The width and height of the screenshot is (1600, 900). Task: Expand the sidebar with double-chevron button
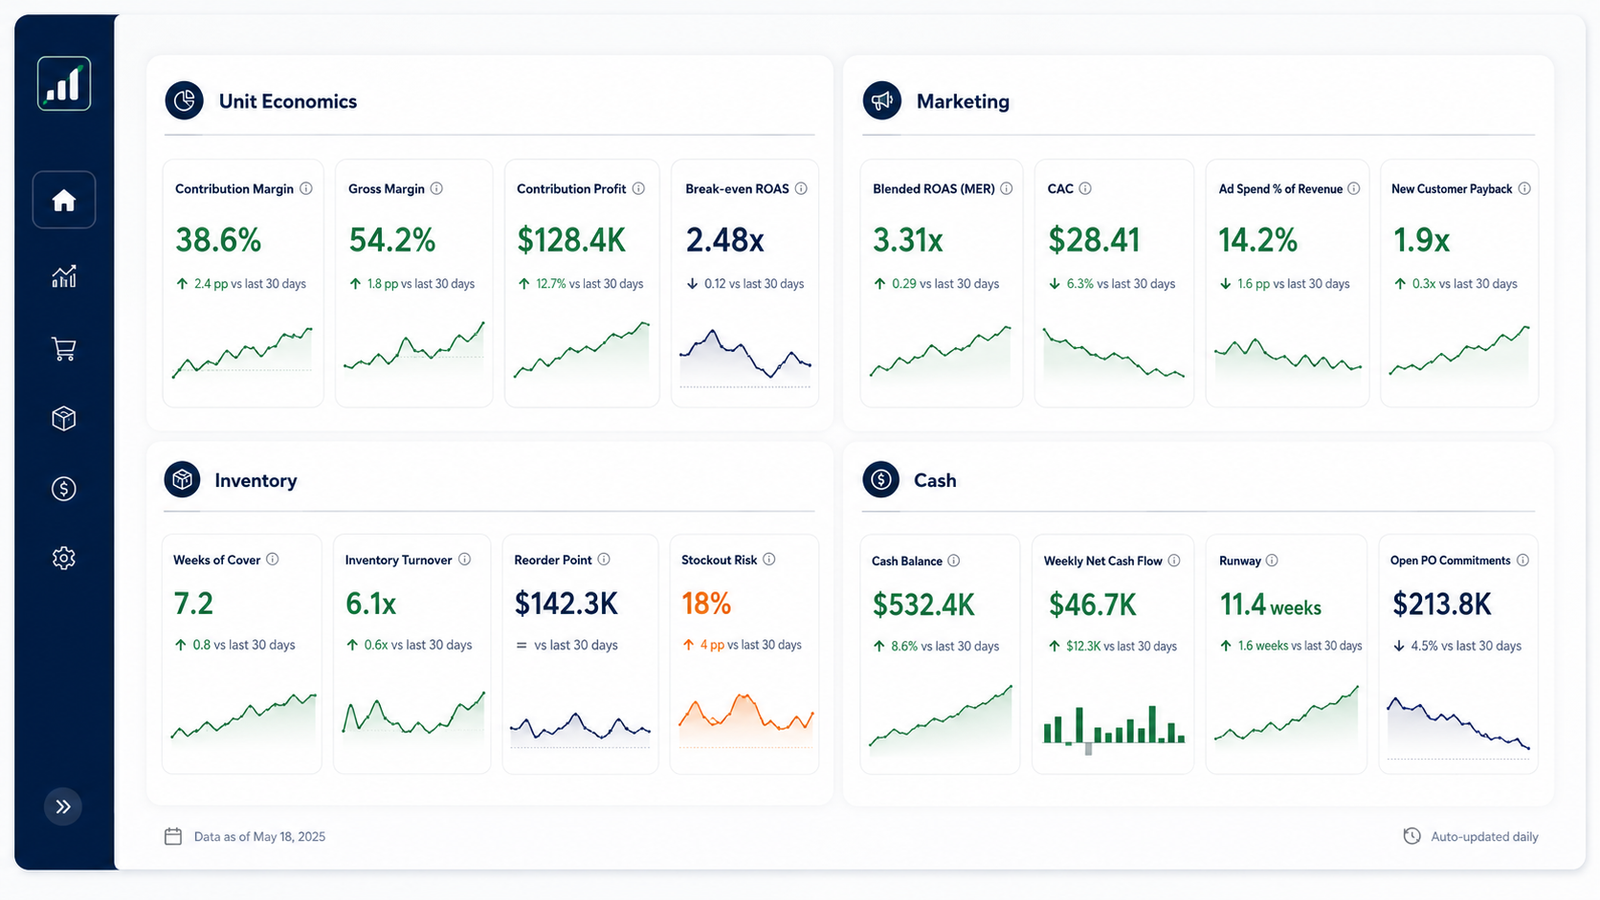pyautogui.click(x=63, y=807)
